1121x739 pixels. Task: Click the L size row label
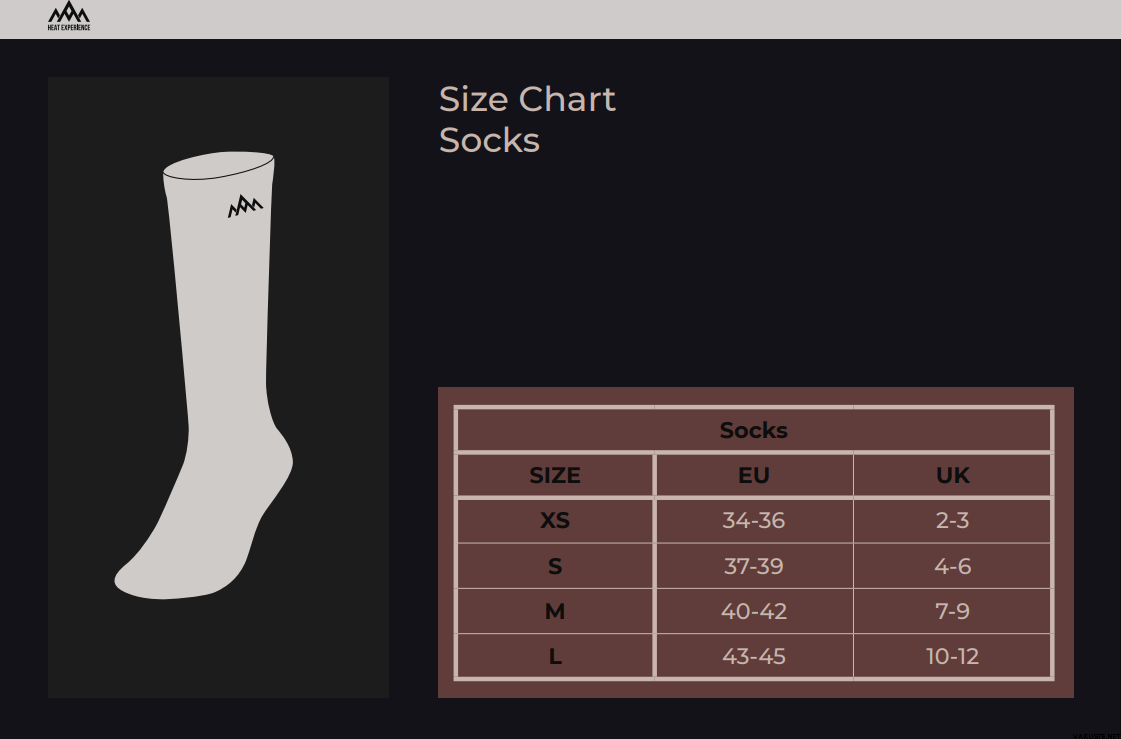point(555,656)
